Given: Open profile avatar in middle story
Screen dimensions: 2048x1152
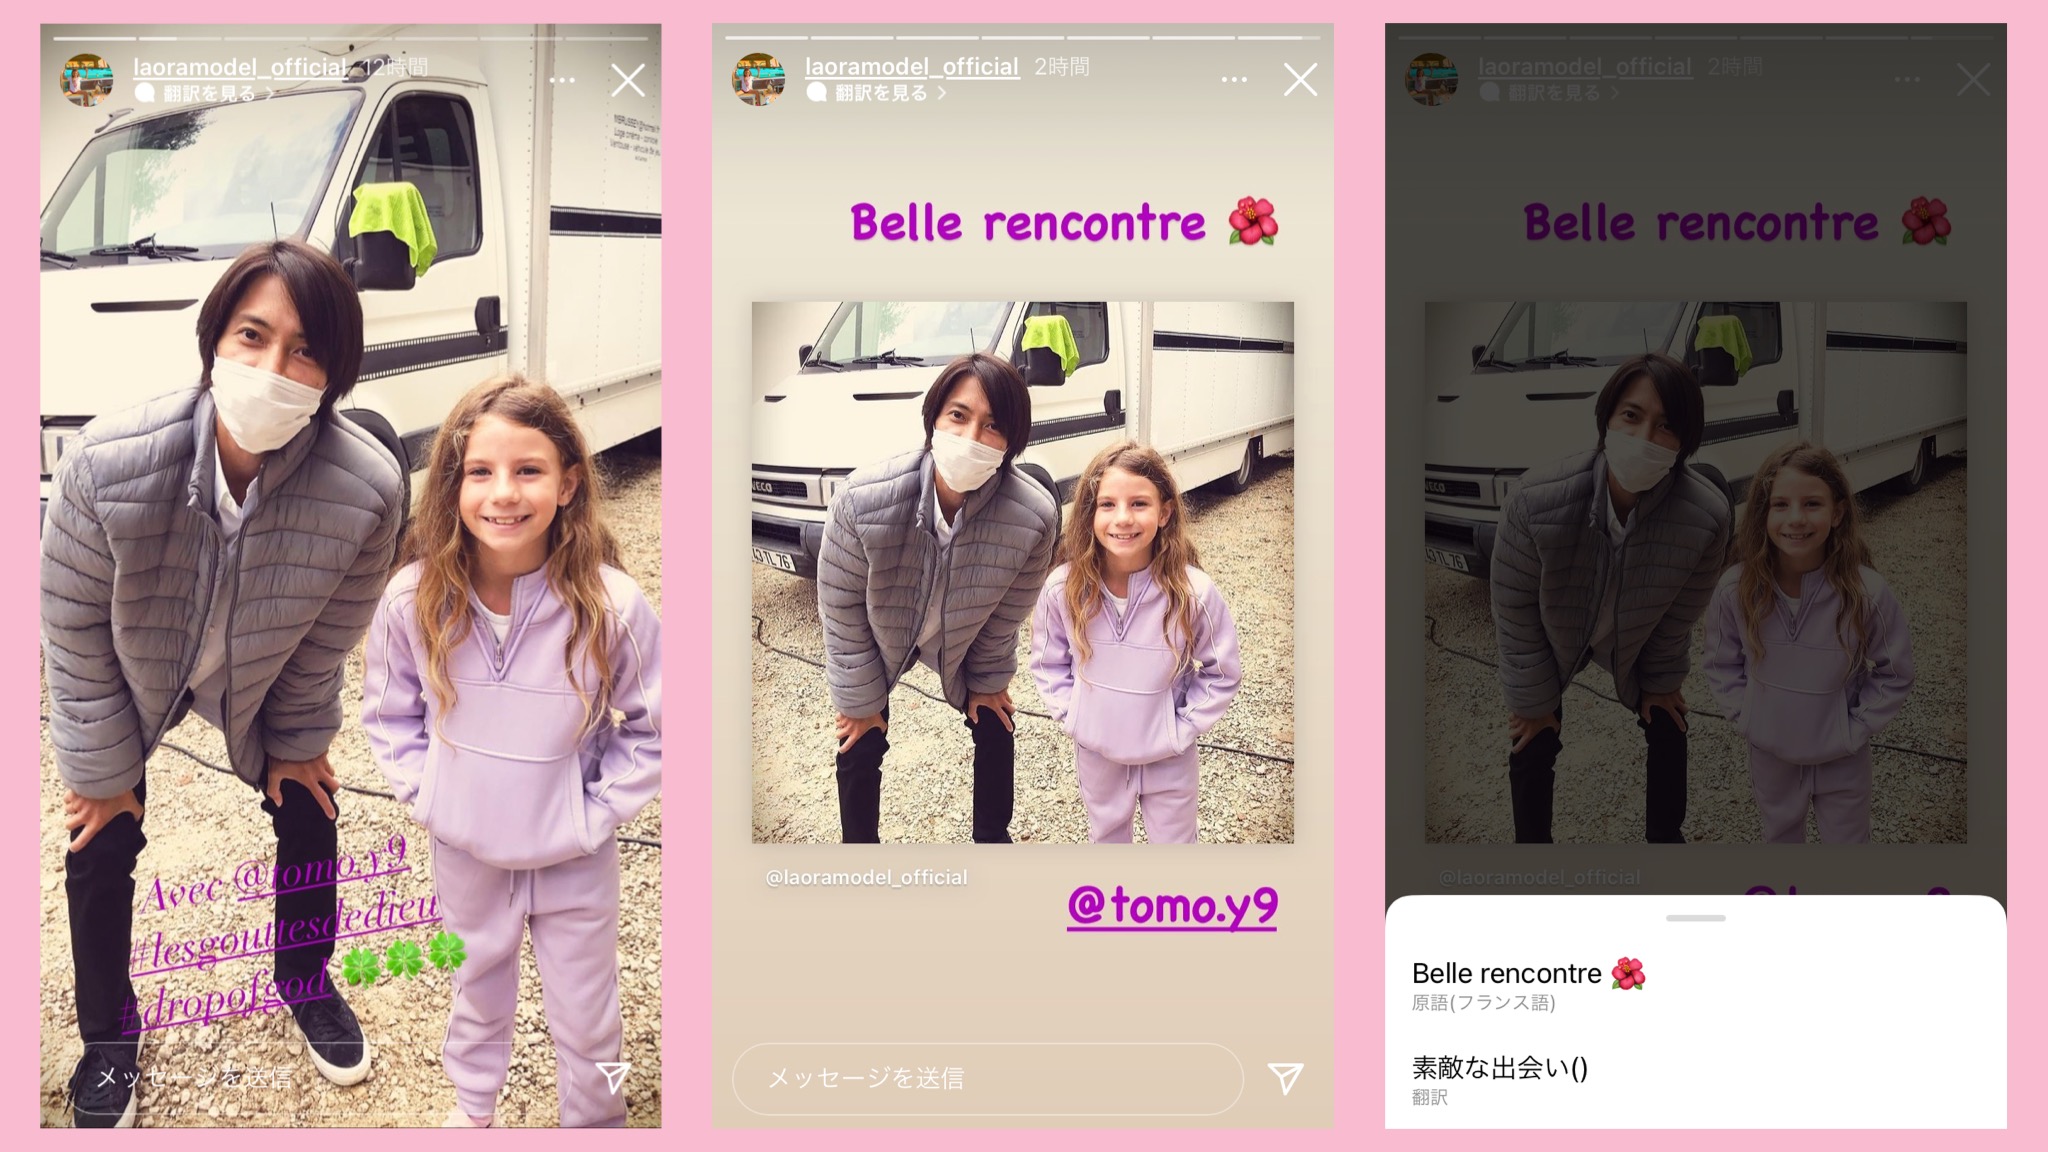Looking at the screenshot, I should (758, 79).
